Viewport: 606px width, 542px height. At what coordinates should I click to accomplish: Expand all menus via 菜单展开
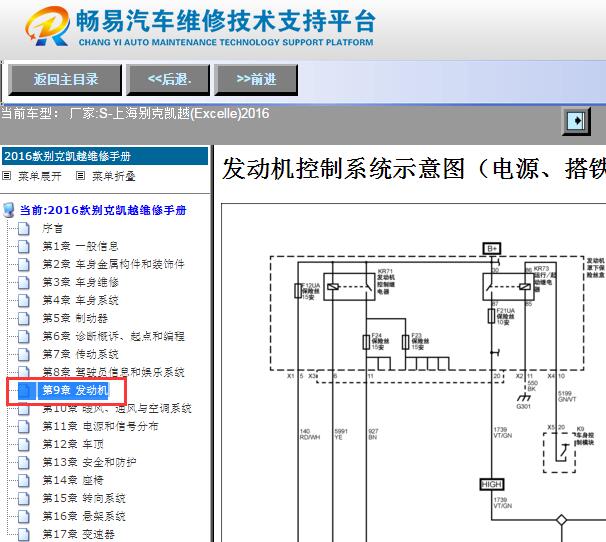tap(39, 176)
